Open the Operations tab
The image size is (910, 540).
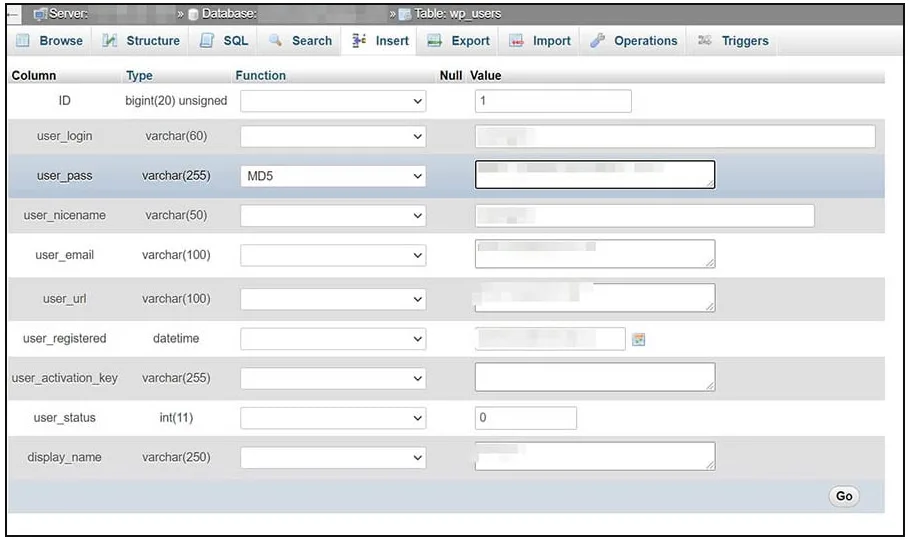click(634, 41)
